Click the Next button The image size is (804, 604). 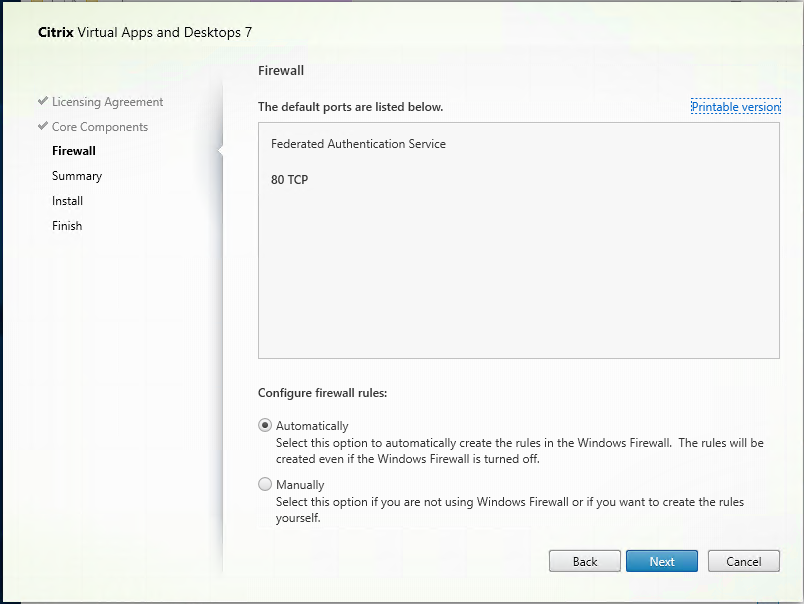[x=661, y=561]
